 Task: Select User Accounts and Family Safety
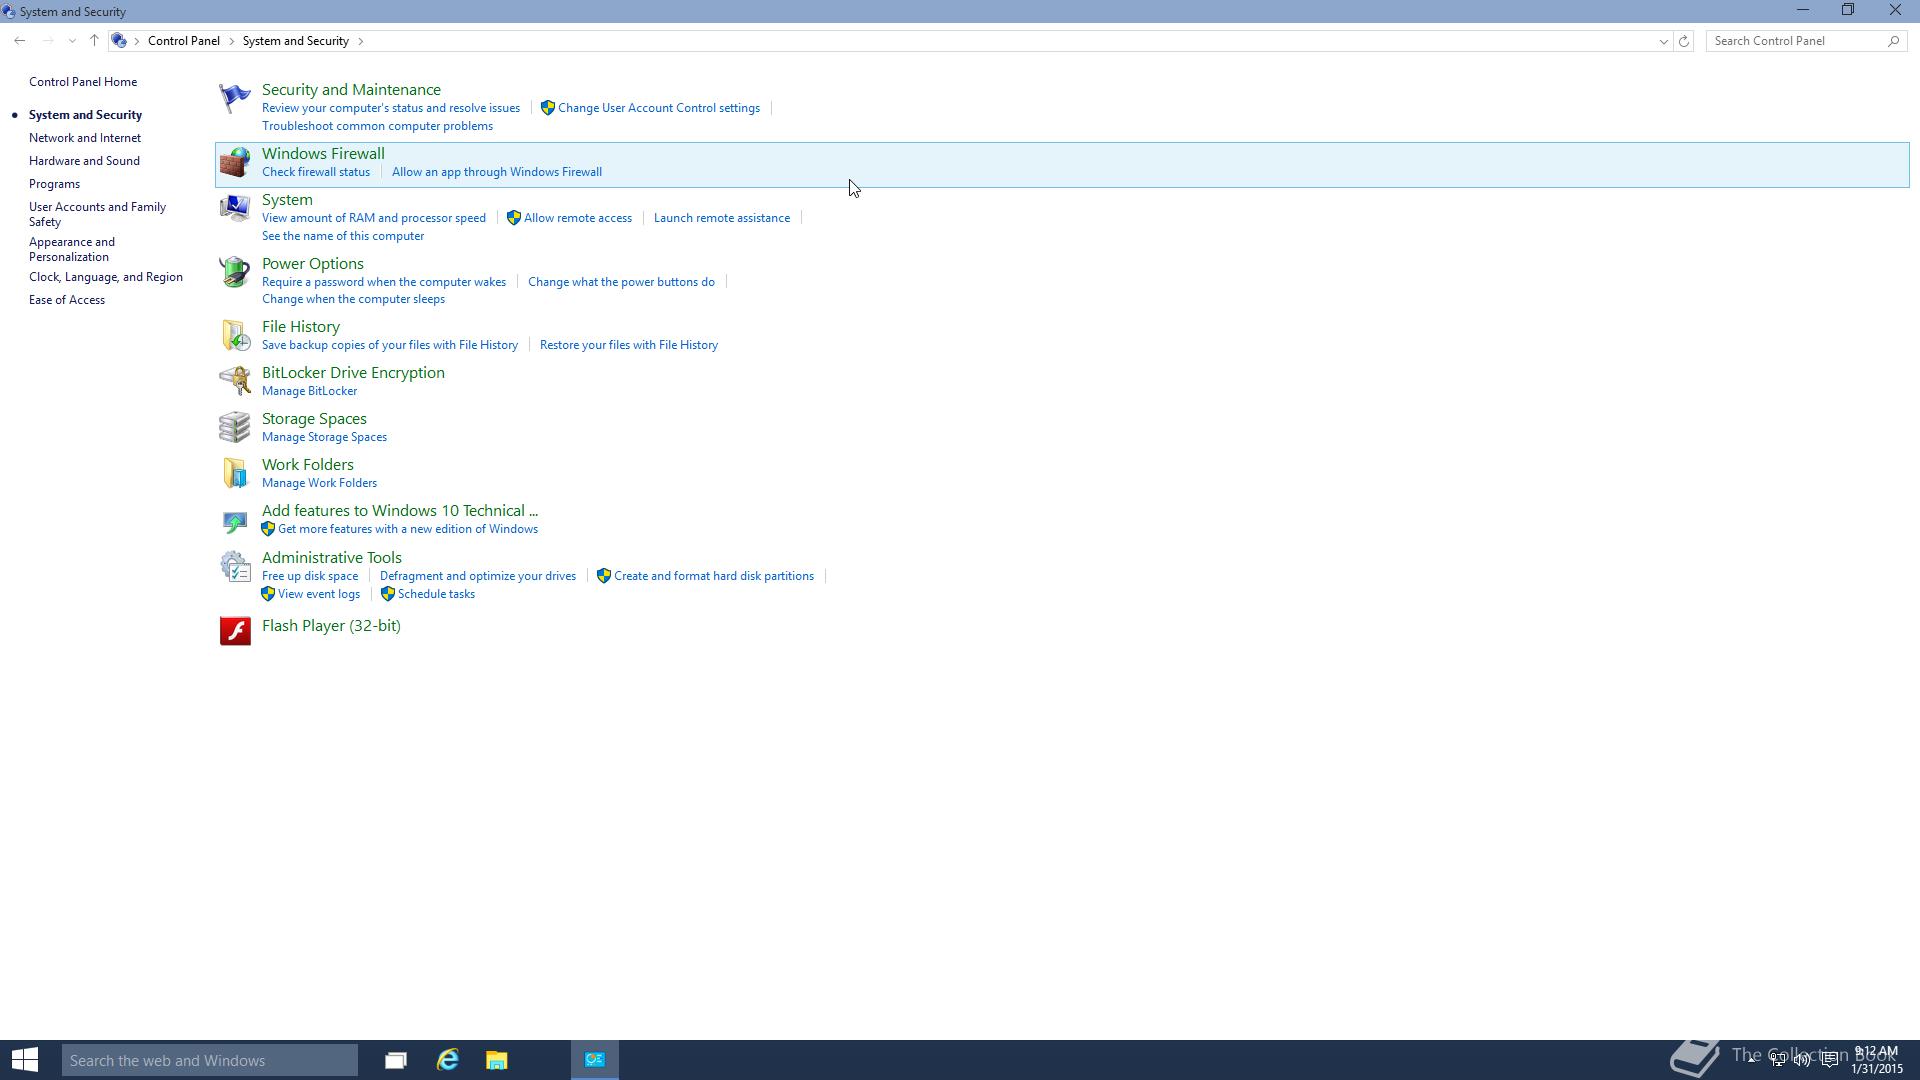point(97,214)
